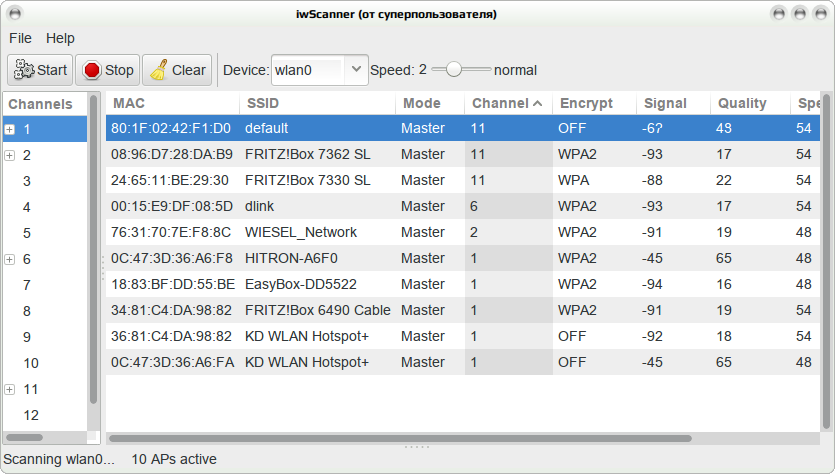Image resolution: width=835 pixels, height=474 pixels.
Task: Select channel 3 in Channels list
Action: coord(45,181)
